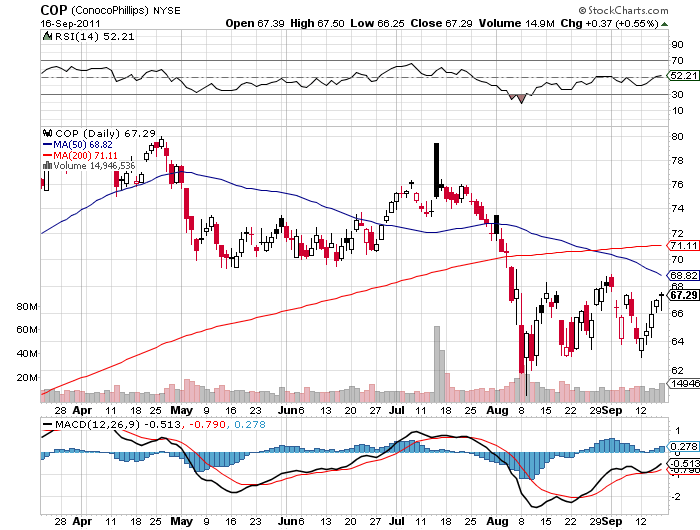Click the COP ticker symbol title
This screenshot has height=530, width=700.
pyautogui.click(x=54, y=10)
